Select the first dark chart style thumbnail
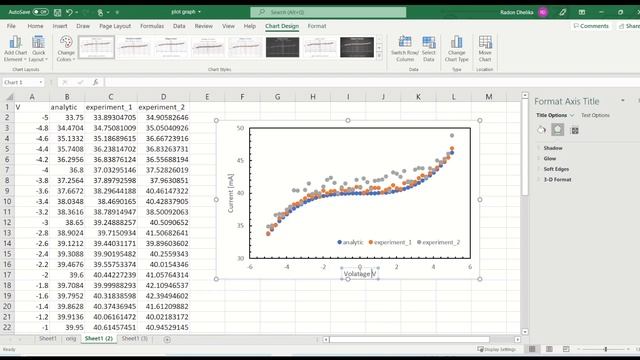This screenshot has height=360, width=640. (282, 47)
